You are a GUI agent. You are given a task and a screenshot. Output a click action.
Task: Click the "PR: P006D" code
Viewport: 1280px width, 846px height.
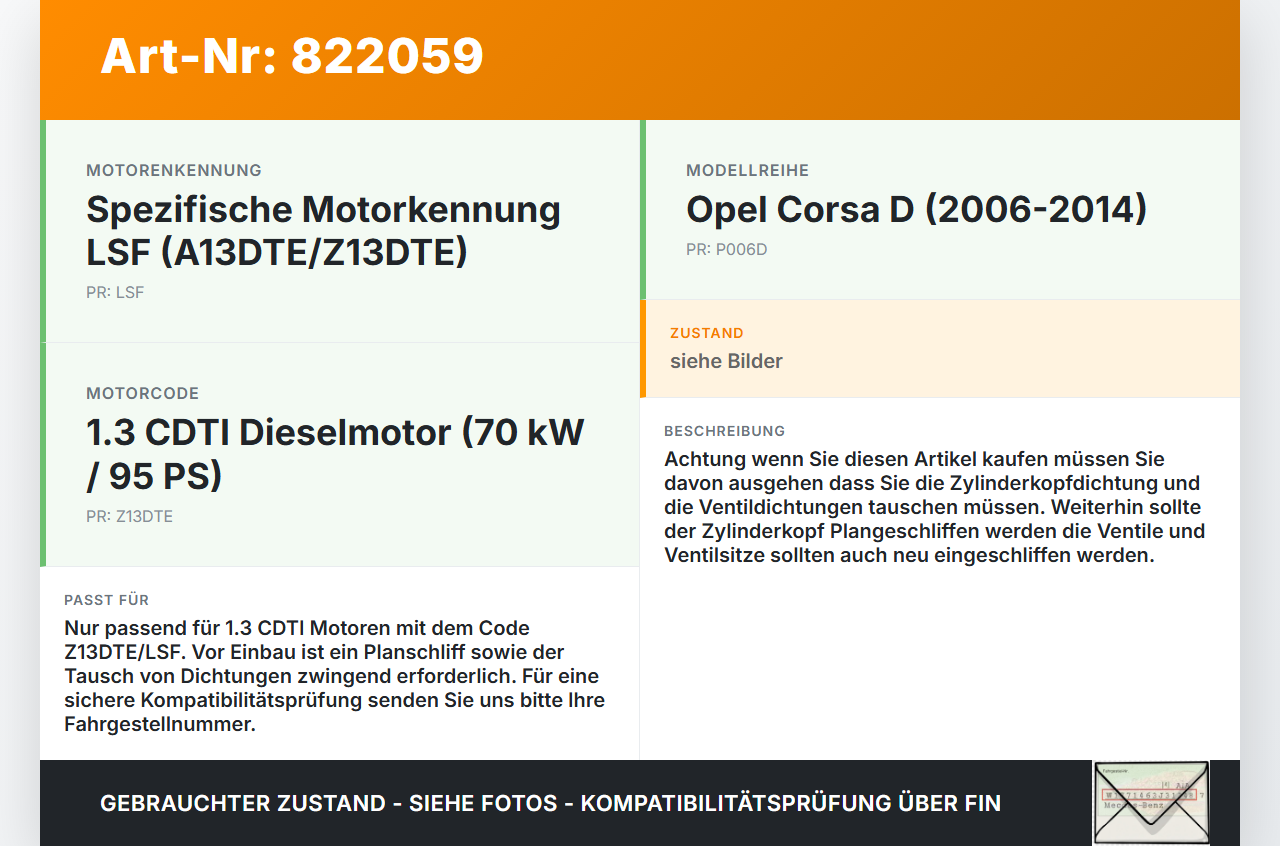coord(727,250)
